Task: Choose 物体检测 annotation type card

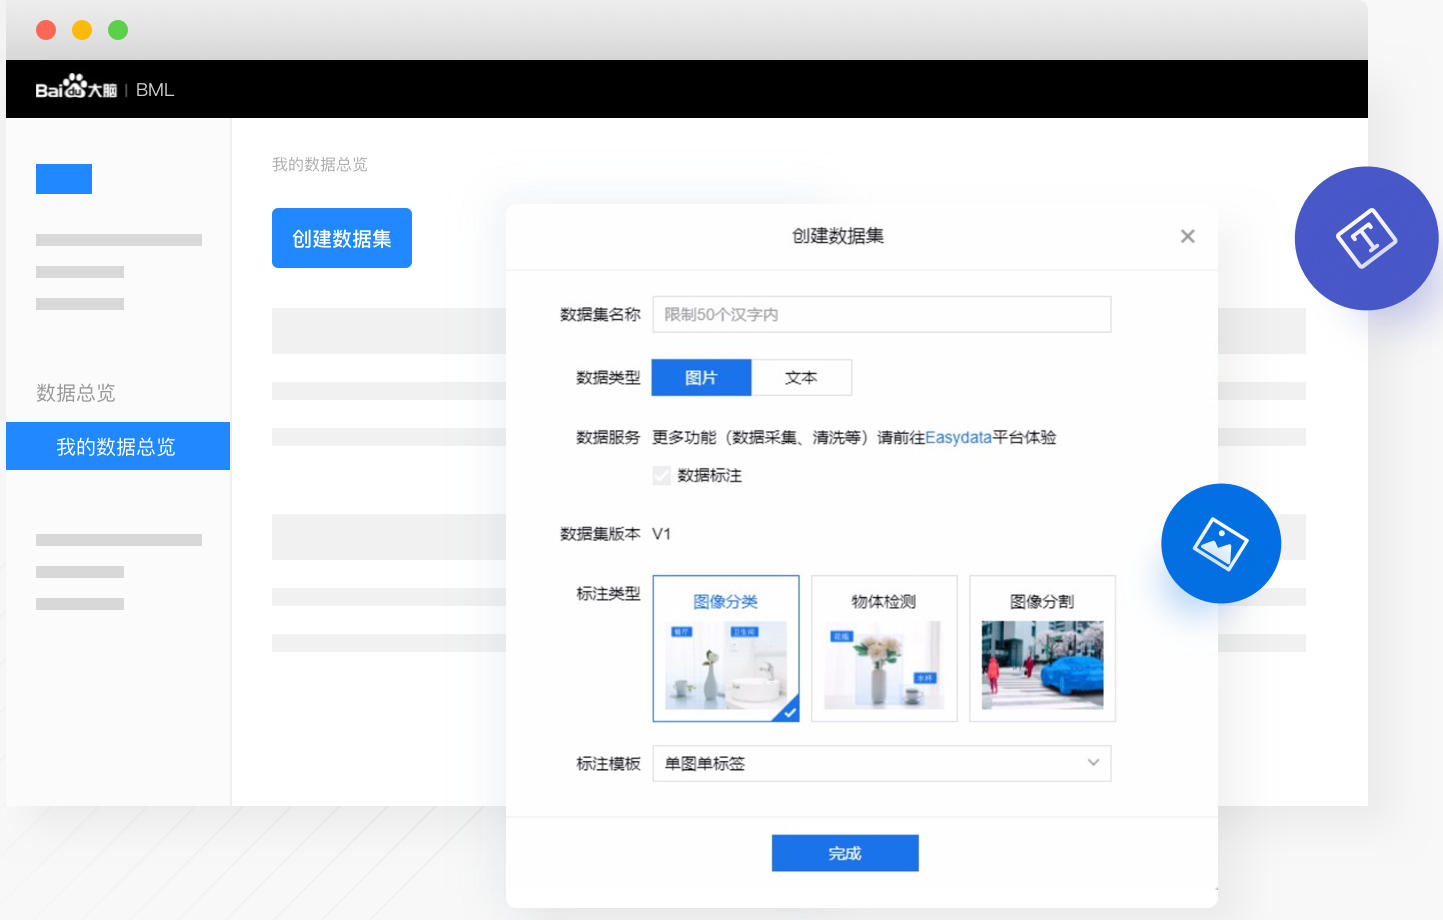Action: pos(884,648)
